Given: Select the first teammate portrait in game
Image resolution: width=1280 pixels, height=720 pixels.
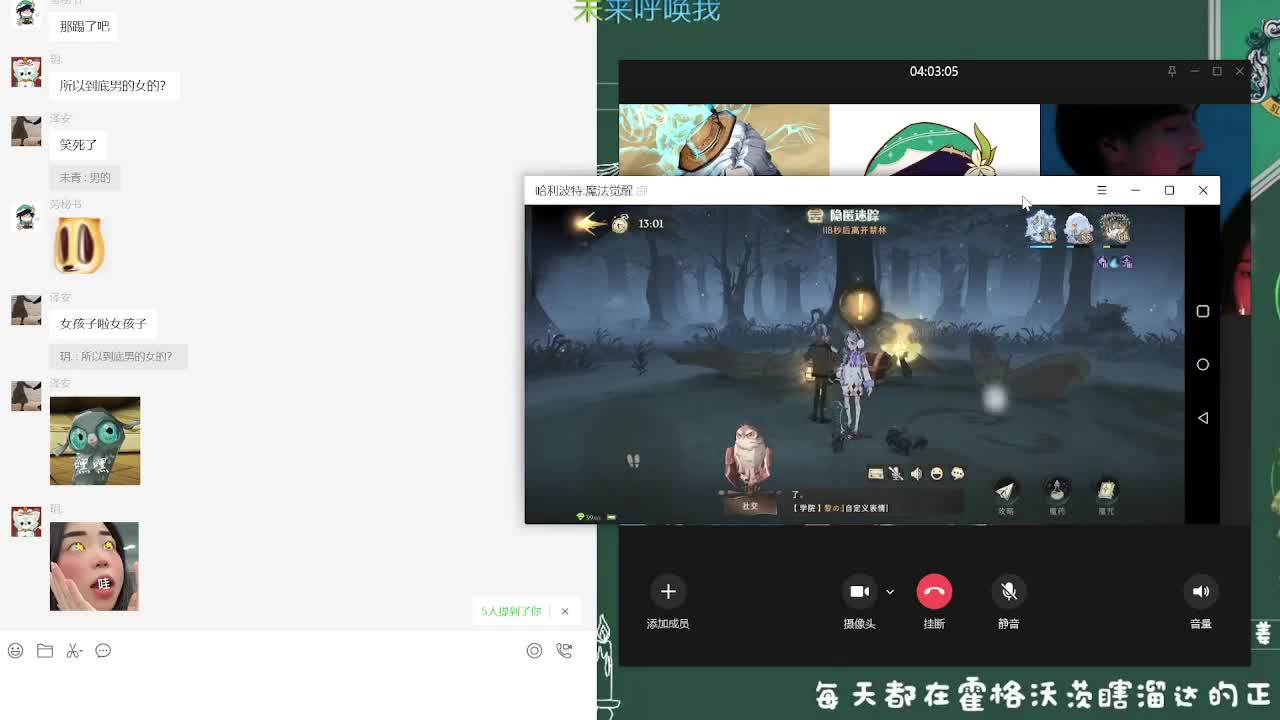Looking at the screenshot, I should click(1040, 227).
